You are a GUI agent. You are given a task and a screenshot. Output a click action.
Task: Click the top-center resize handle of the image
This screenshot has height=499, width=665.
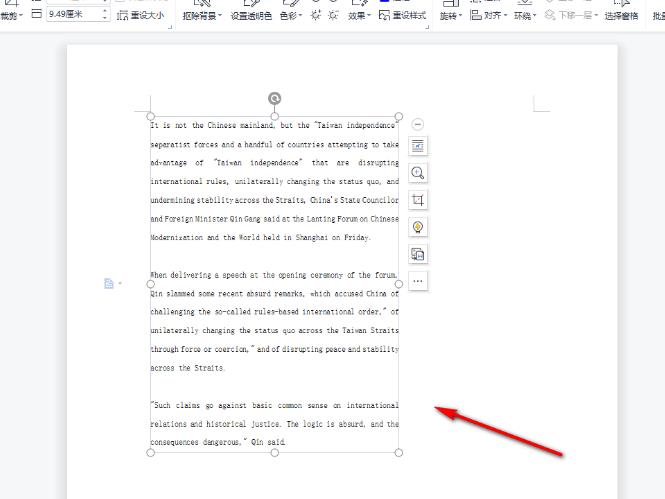coord(275,116)
